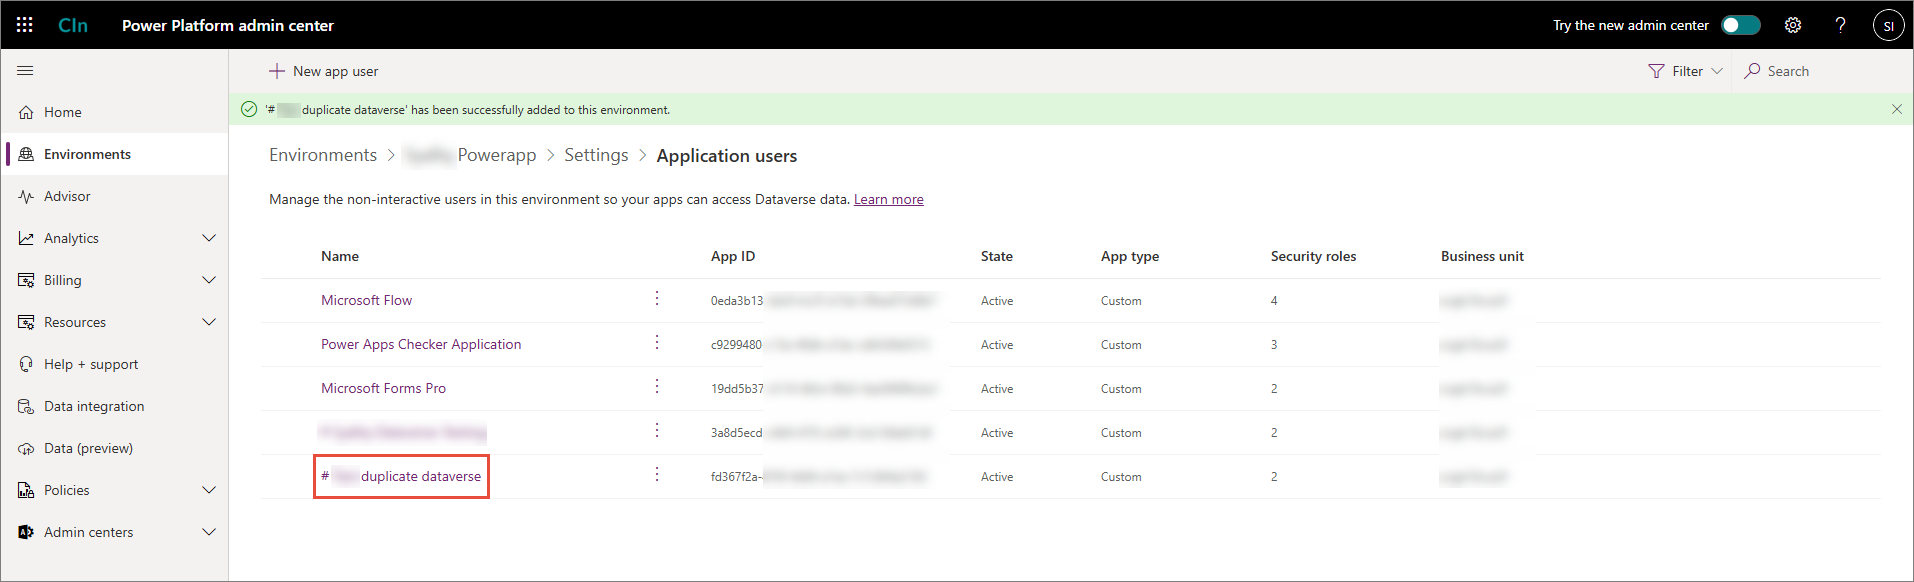
Task: Click the Application users breadcrumb heading
Action: [x=727, y=155]
